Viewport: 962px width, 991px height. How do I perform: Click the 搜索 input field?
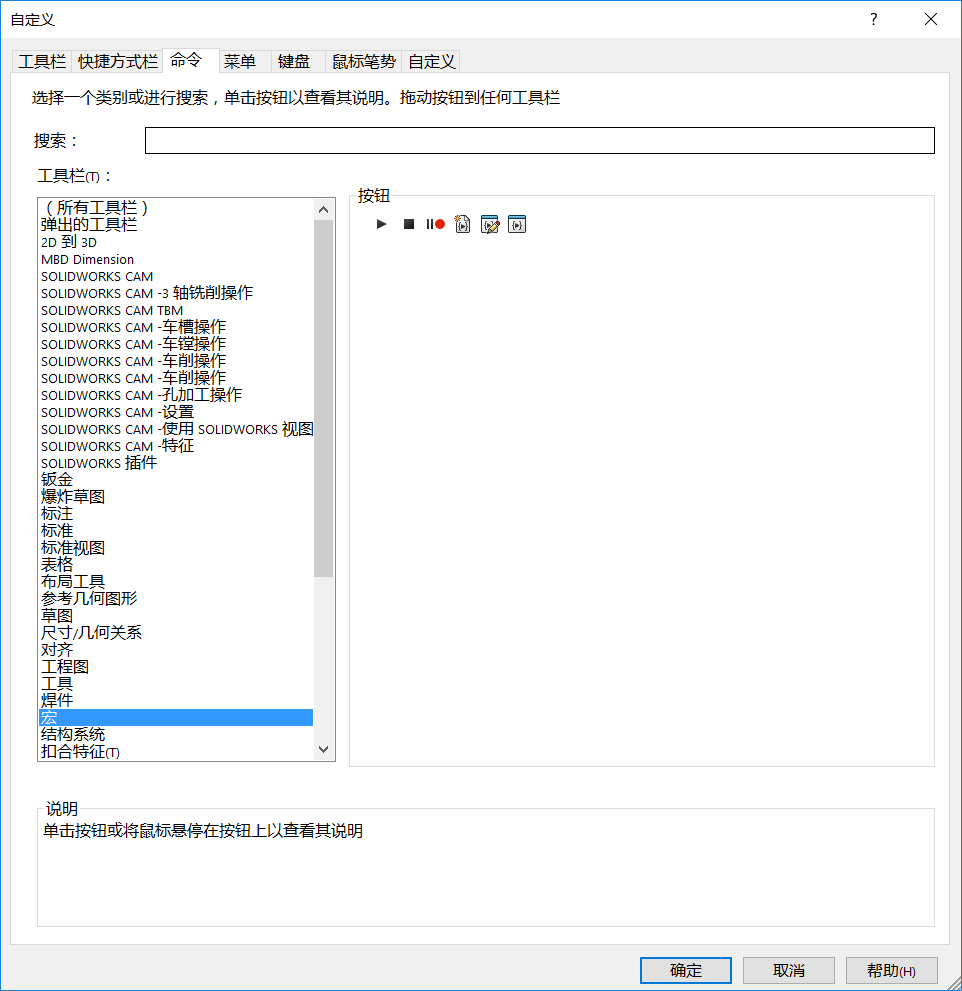539,141
